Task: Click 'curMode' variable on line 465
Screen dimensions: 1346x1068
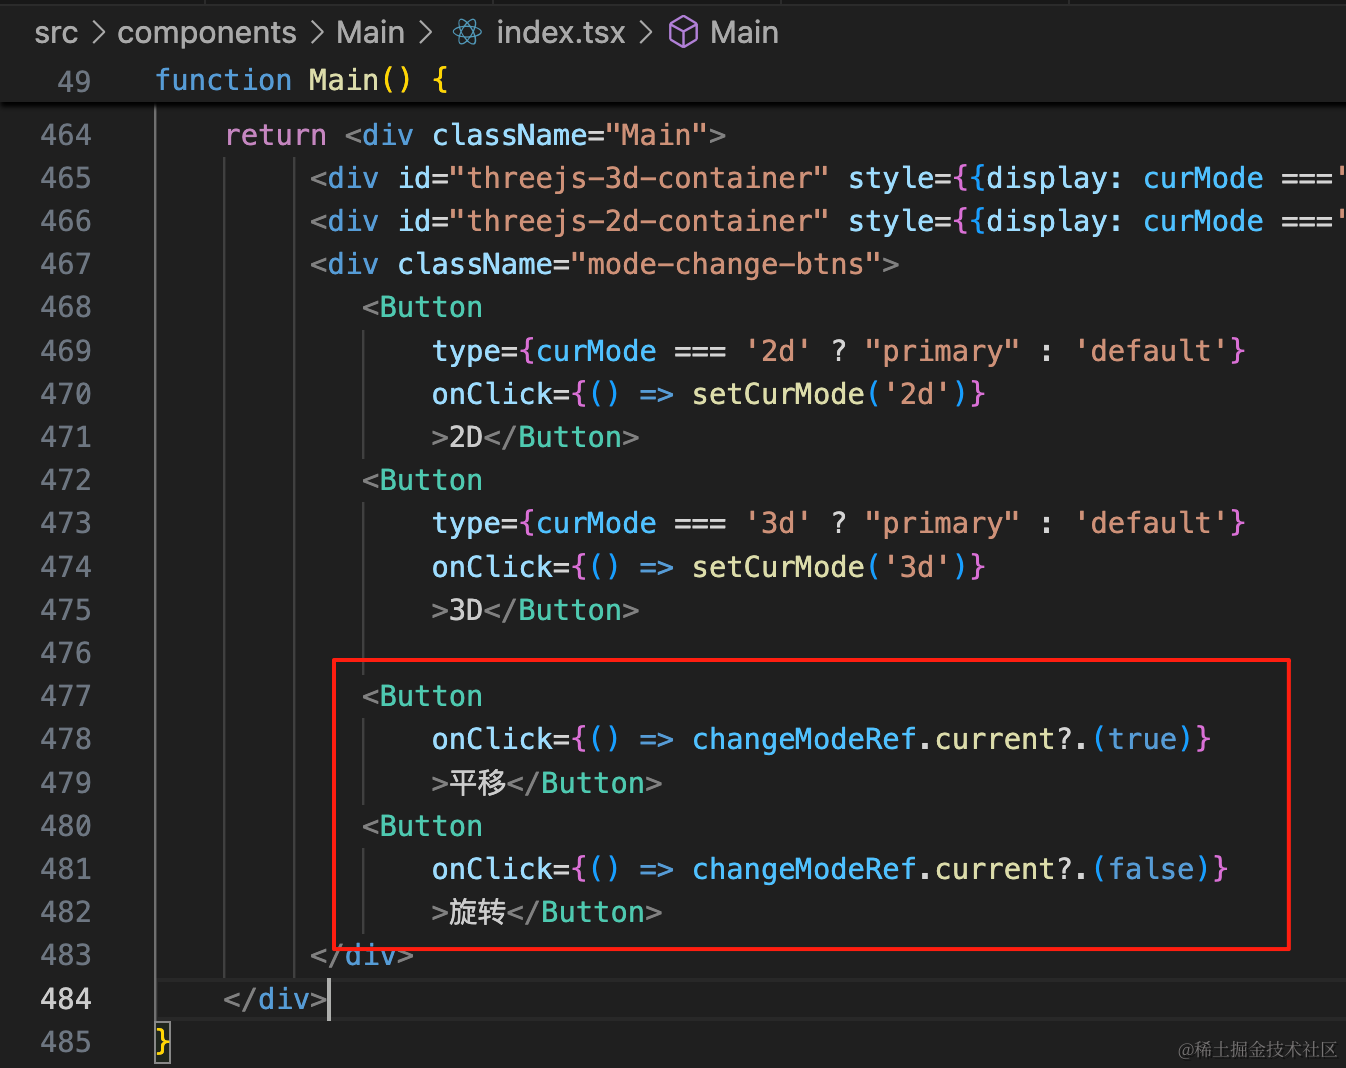Action: pos(1203,178)
